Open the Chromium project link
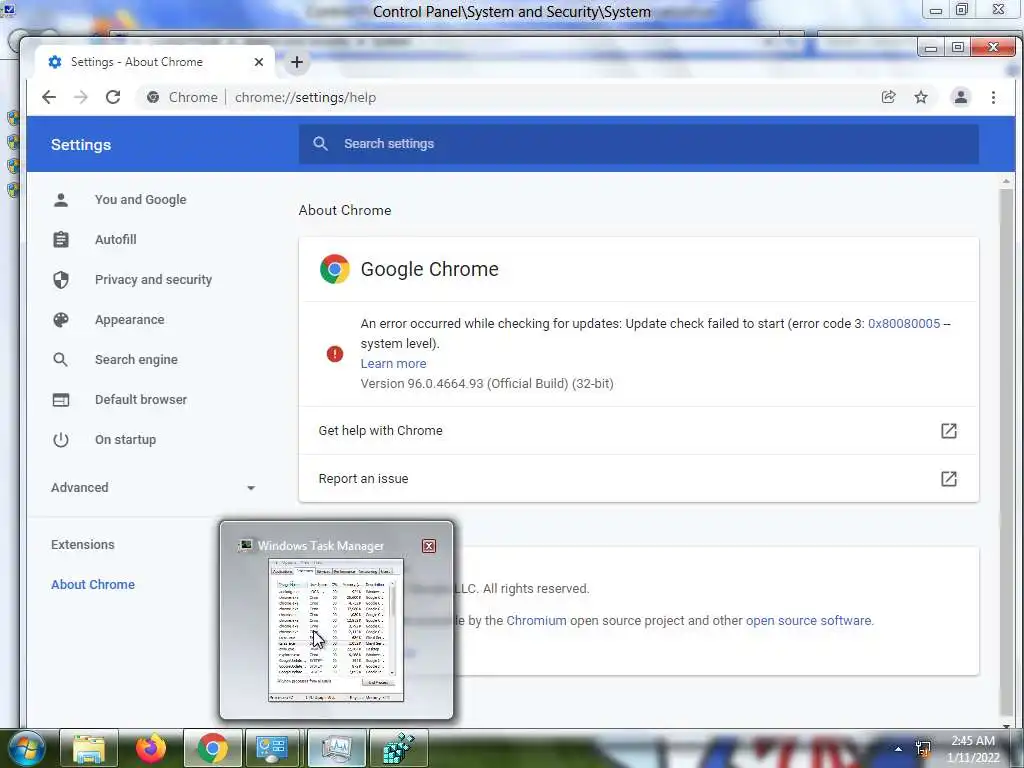Screen dimensions: 1024x768 [536, 620]
